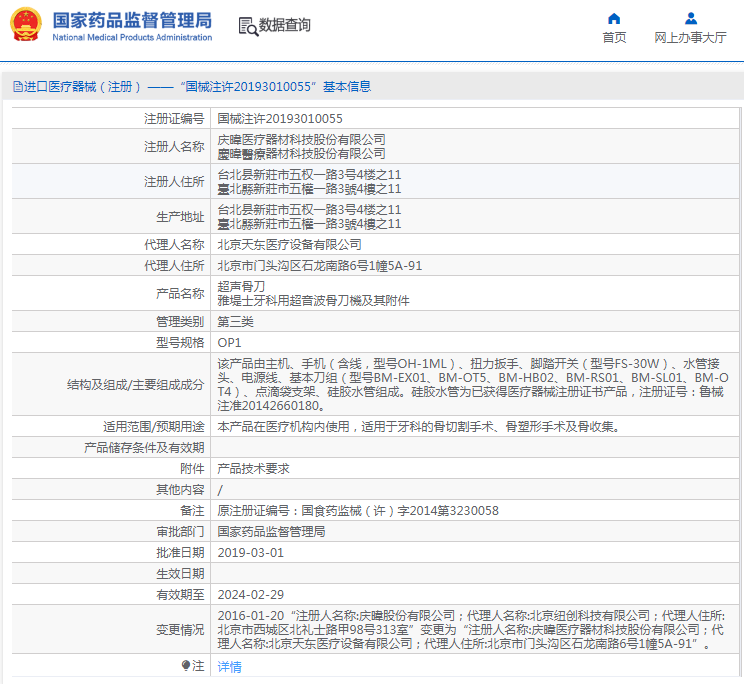
Task: Click the pin icon beside 注
Action: point(185,665)
